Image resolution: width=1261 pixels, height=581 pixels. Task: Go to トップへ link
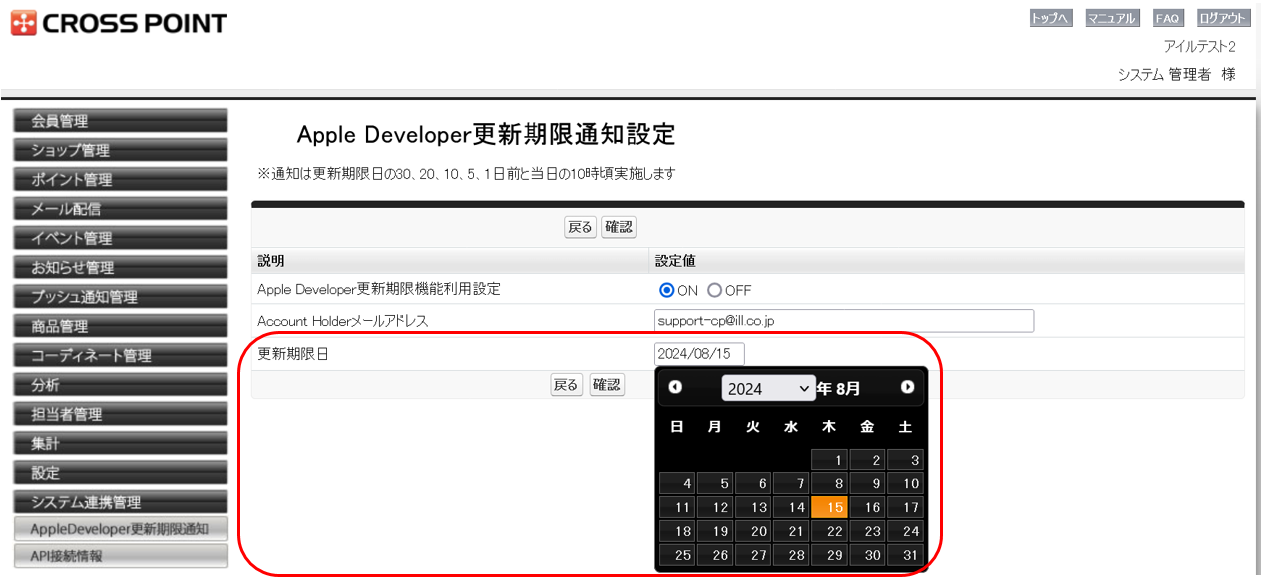pos(1051,18)
